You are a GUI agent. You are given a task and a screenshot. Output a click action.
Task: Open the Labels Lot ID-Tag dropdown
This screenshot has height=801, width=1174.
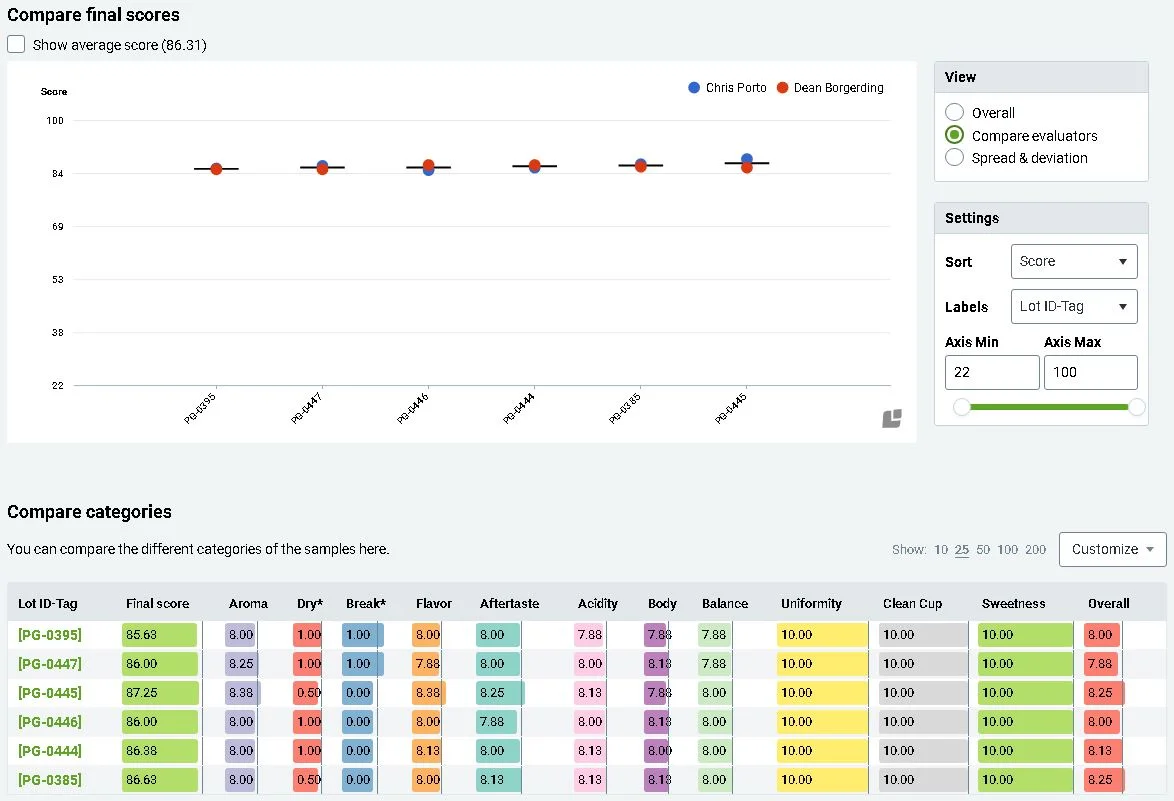1074,306
